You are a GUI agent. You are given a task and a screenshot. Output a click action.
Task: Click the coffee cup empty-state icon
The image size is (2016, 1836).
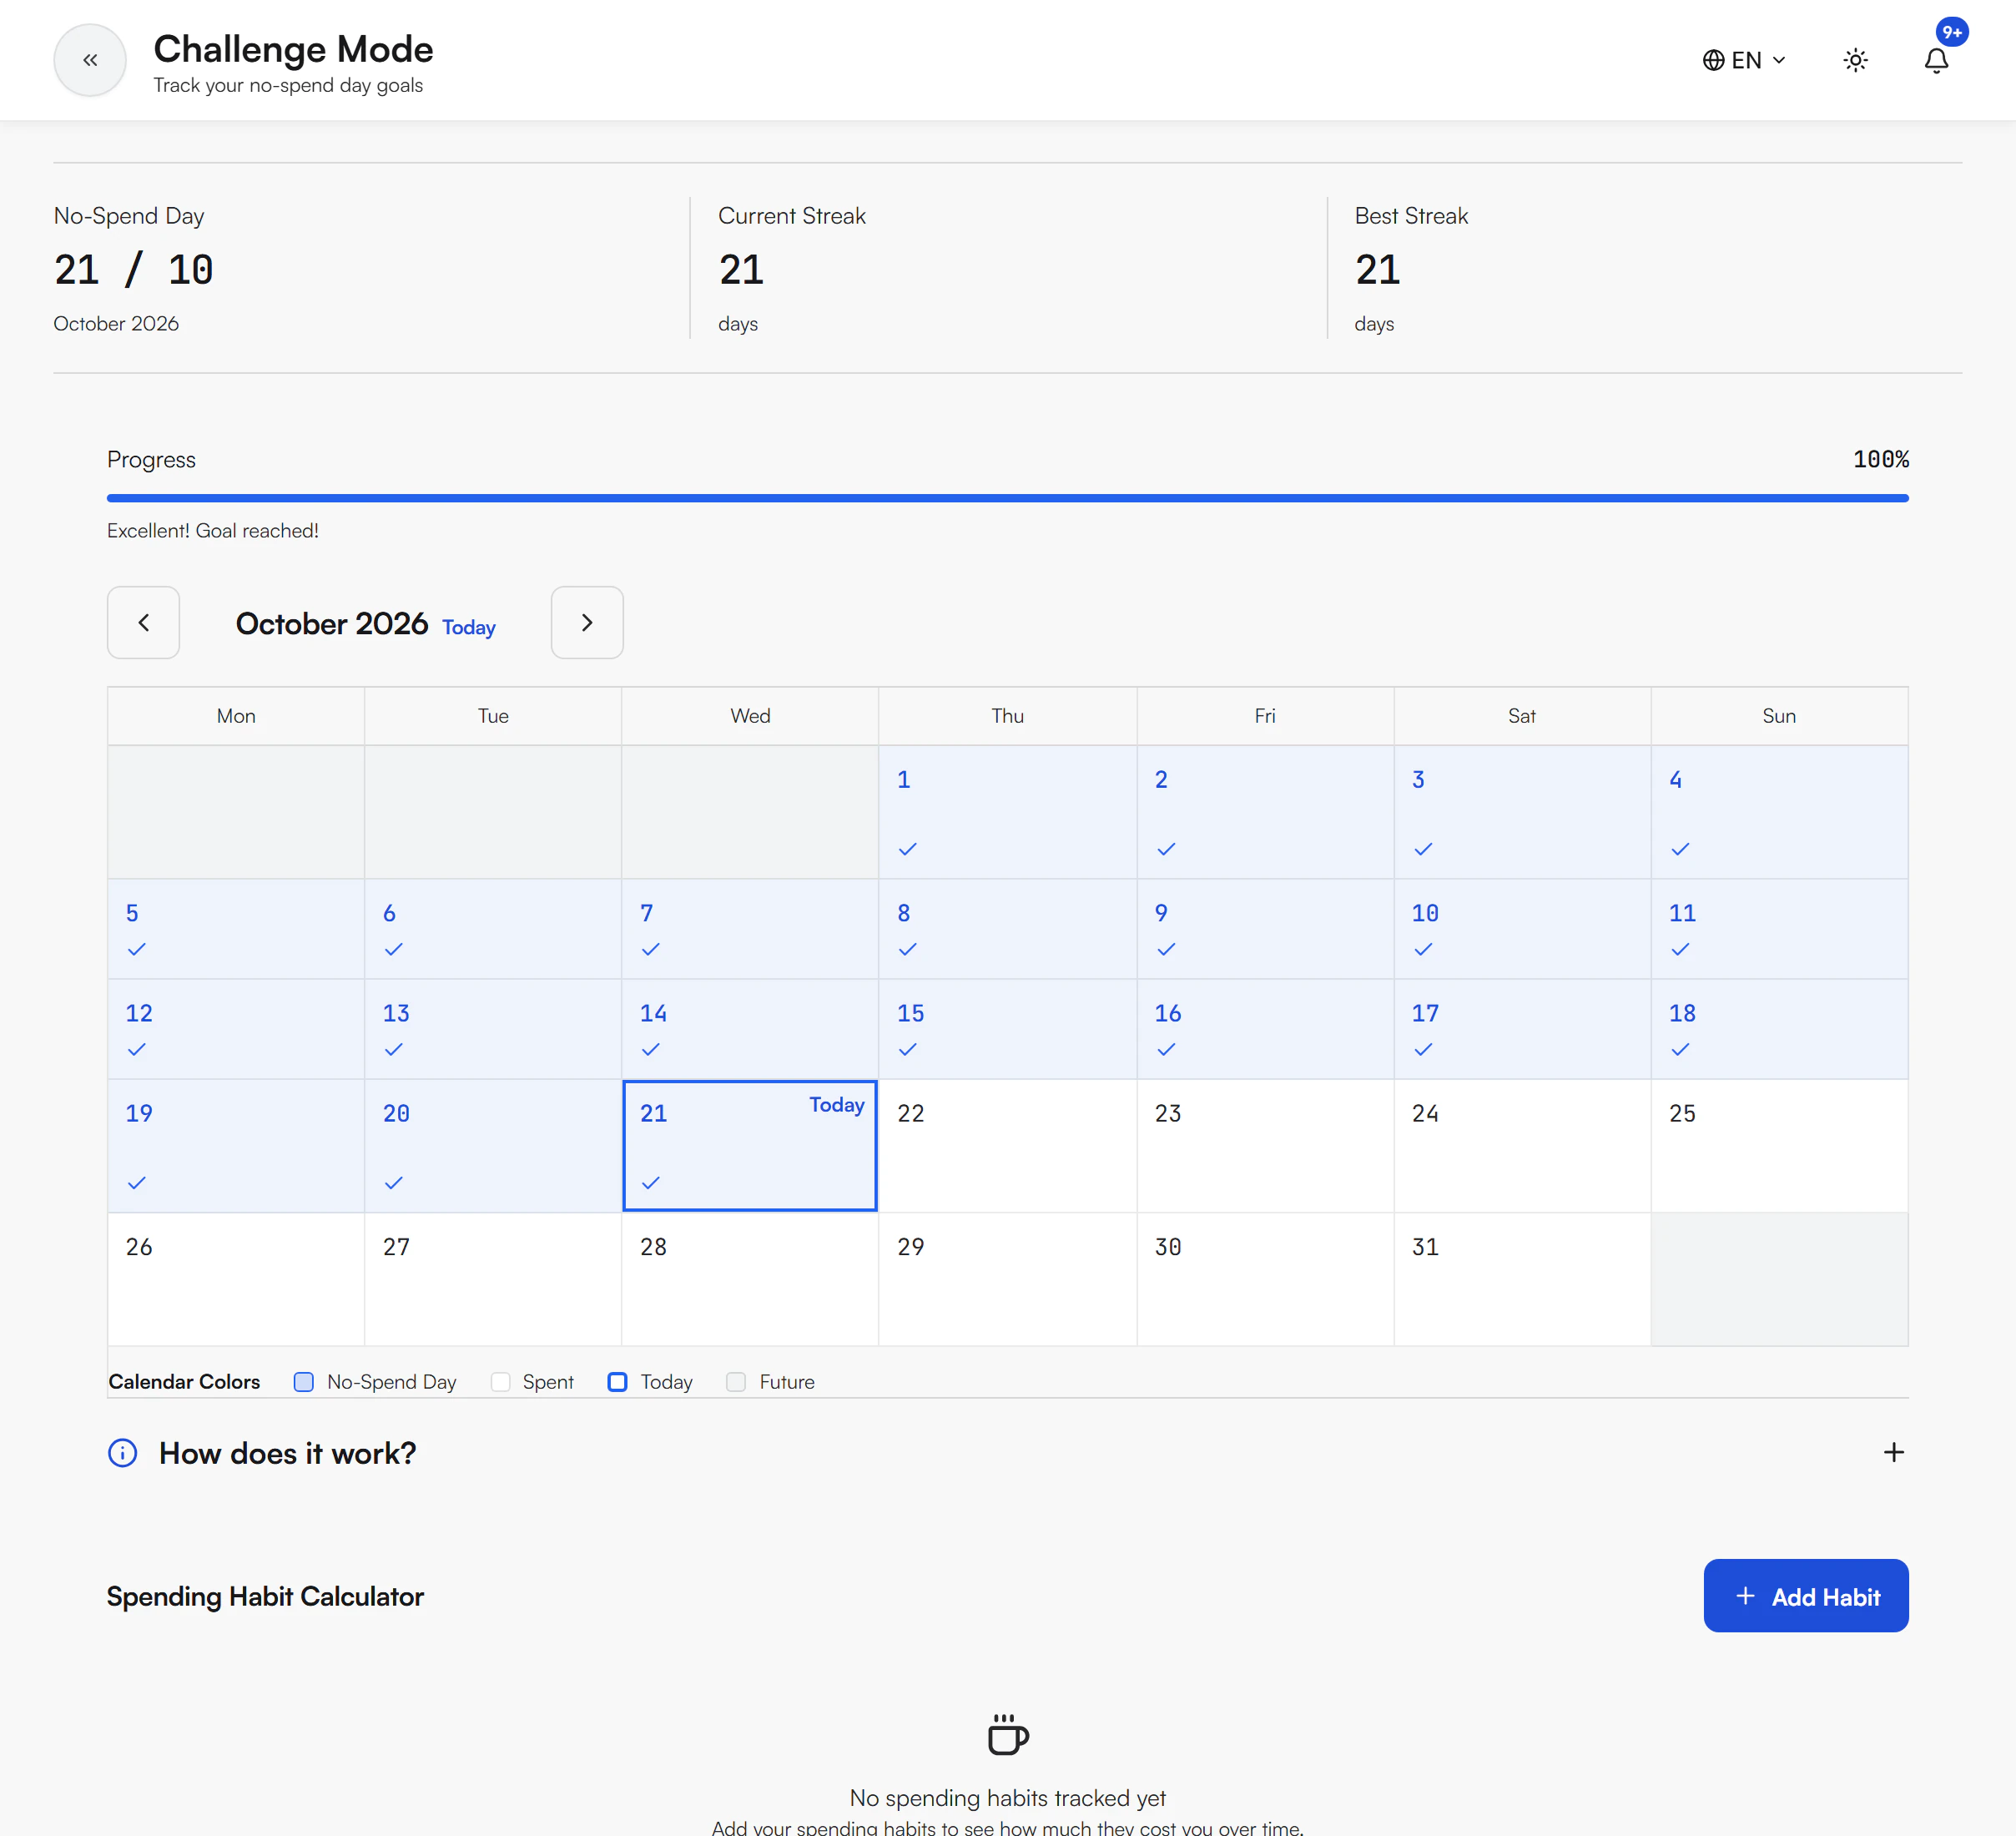[1007, 1734]
